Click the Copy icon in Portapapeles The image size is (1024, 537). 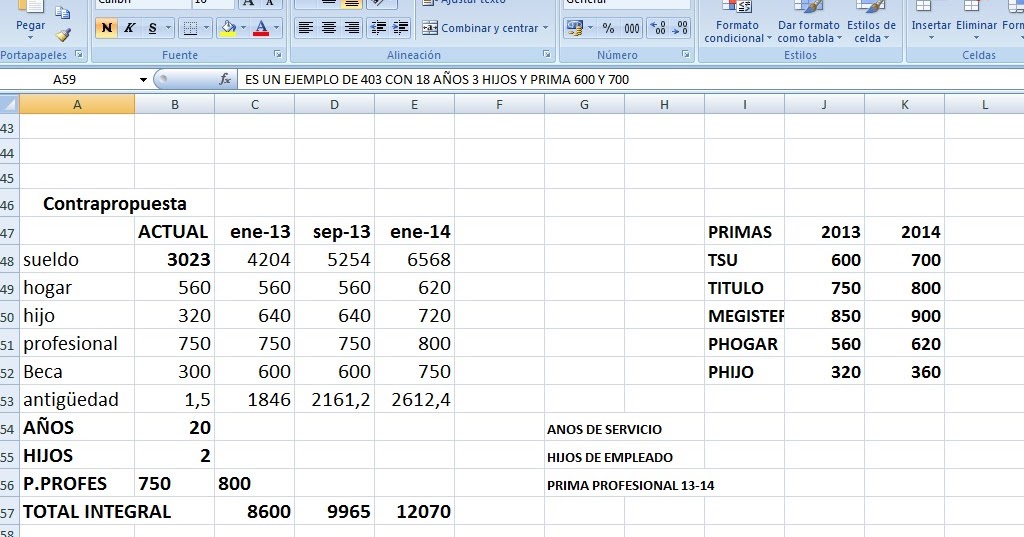[x=63, y=12]
